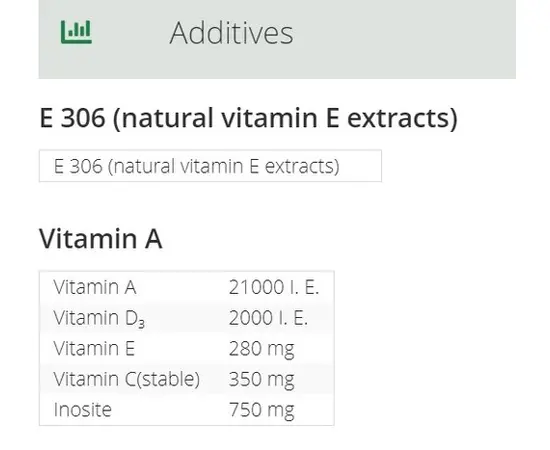Select the Inosite row label
Image resolution: width=550 pixels, height=450 pixels.
coord(82,409)
